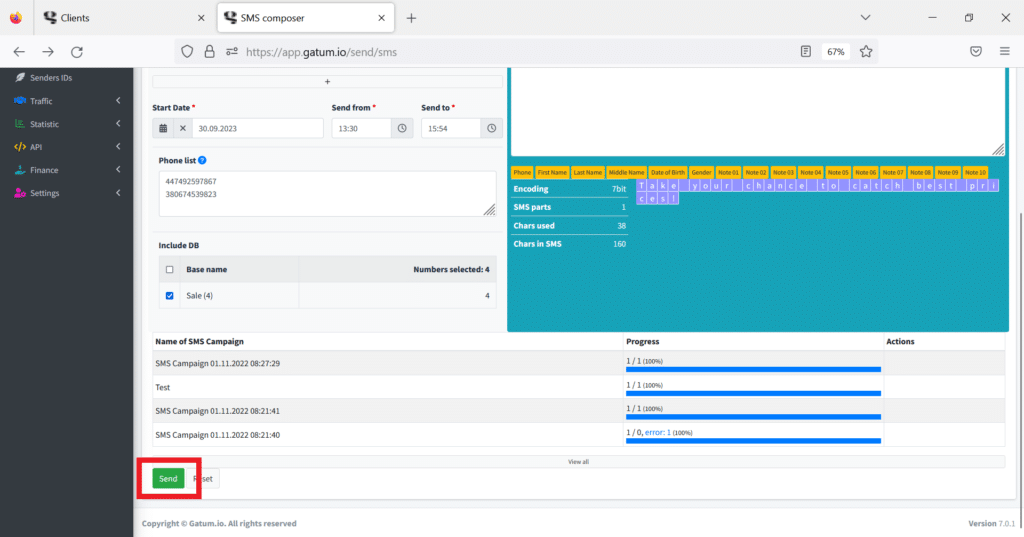Click the clock icon next to Send to
The height and width of the screenshot is (537, 1024).
coord(491,128)
